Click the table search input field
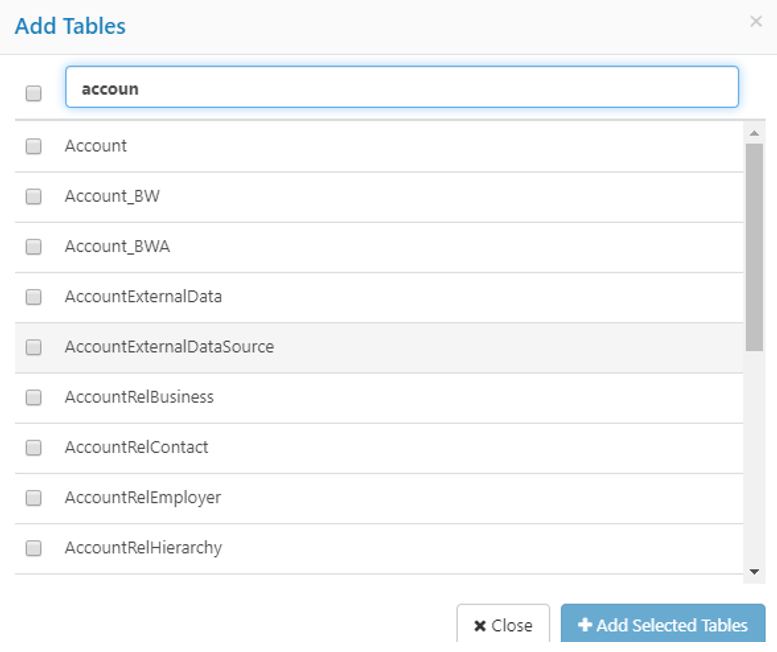This screenshot has height=652, width=777. pyautogui.click(x=401, y=88)
